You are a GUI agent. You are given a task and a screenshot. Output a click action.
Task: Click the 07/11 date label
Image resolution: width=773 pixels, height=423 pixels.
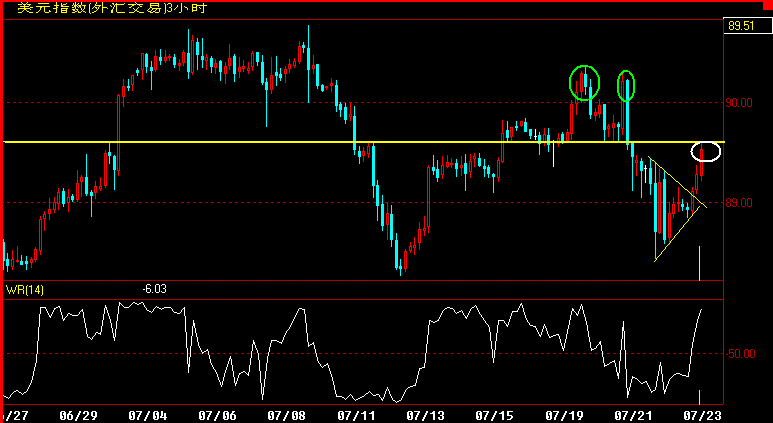(x=355, y=415)
